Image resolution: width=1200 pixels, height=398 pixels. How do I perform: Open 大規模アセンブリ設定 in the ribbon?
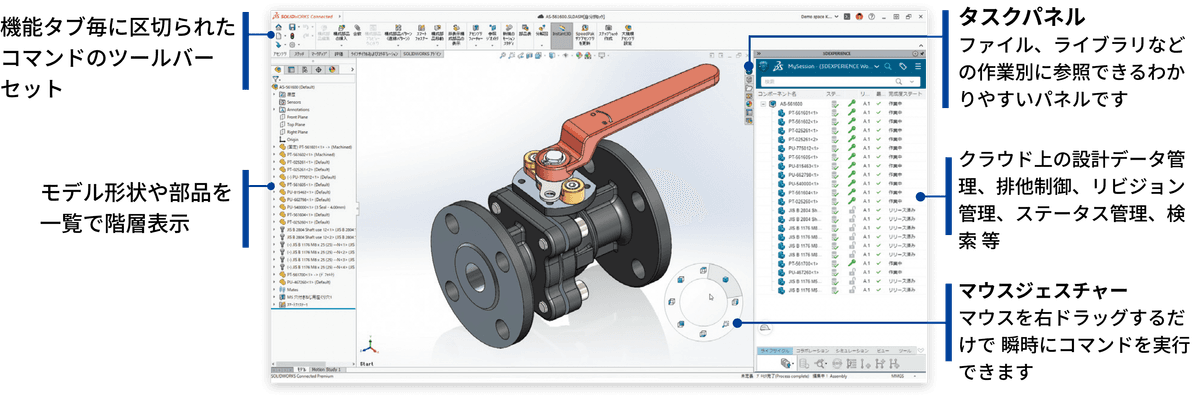(628, 34)
